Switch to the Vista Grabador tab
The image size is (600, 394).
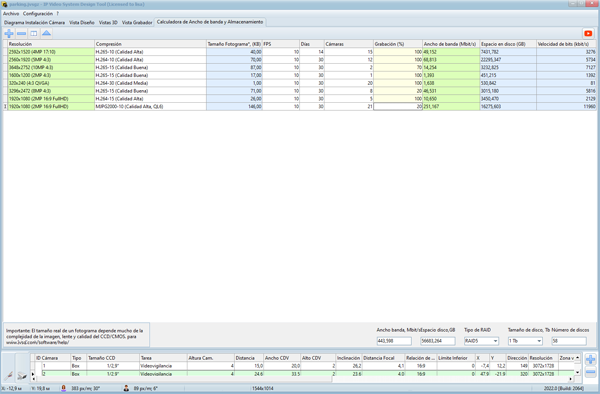click(137, 23)
